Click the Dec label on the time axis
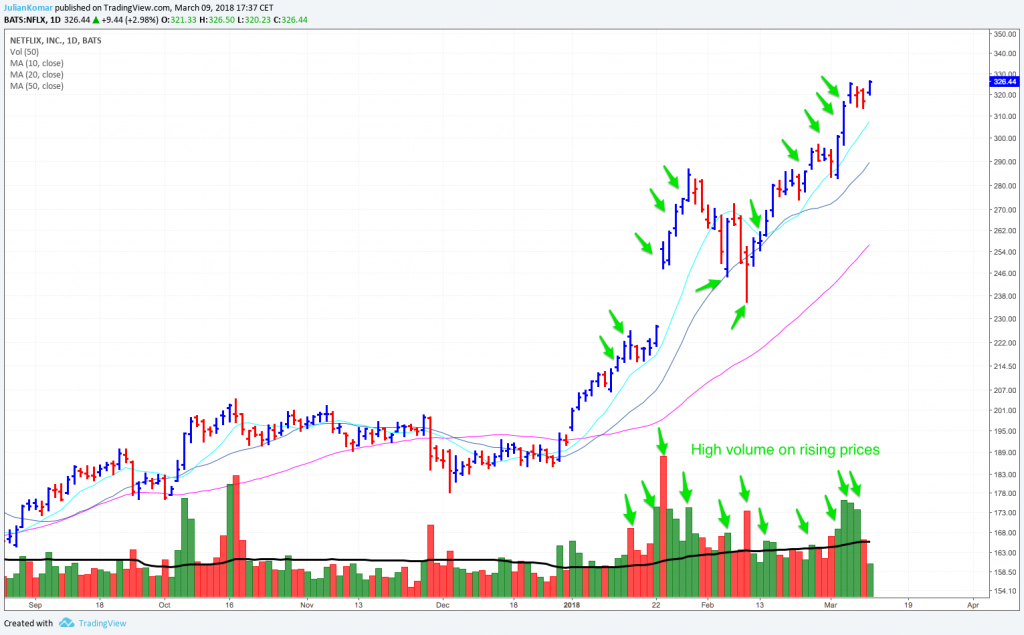The image size is (1024, 635). point(443,605)
